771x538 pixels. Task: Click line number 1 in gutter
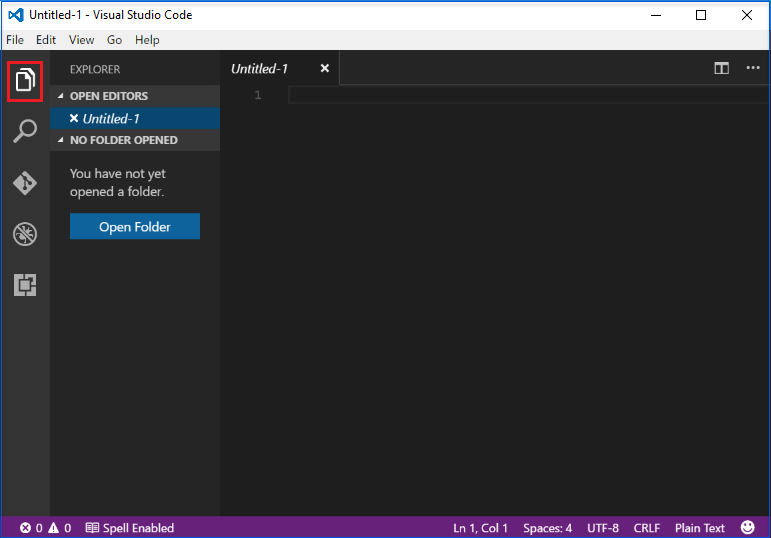pos(258,95)
